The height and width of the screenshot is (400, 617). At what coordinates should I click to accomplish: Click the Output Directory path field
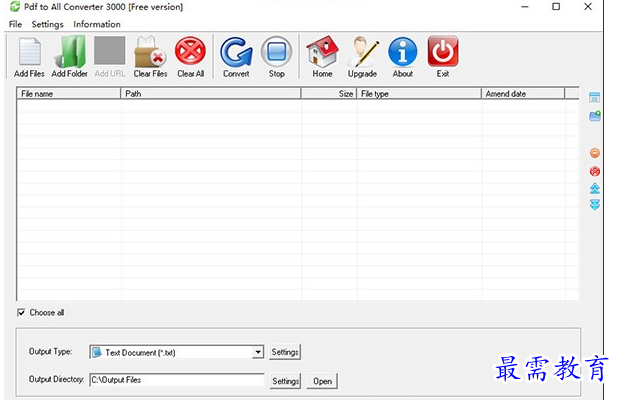pos(177,380)
